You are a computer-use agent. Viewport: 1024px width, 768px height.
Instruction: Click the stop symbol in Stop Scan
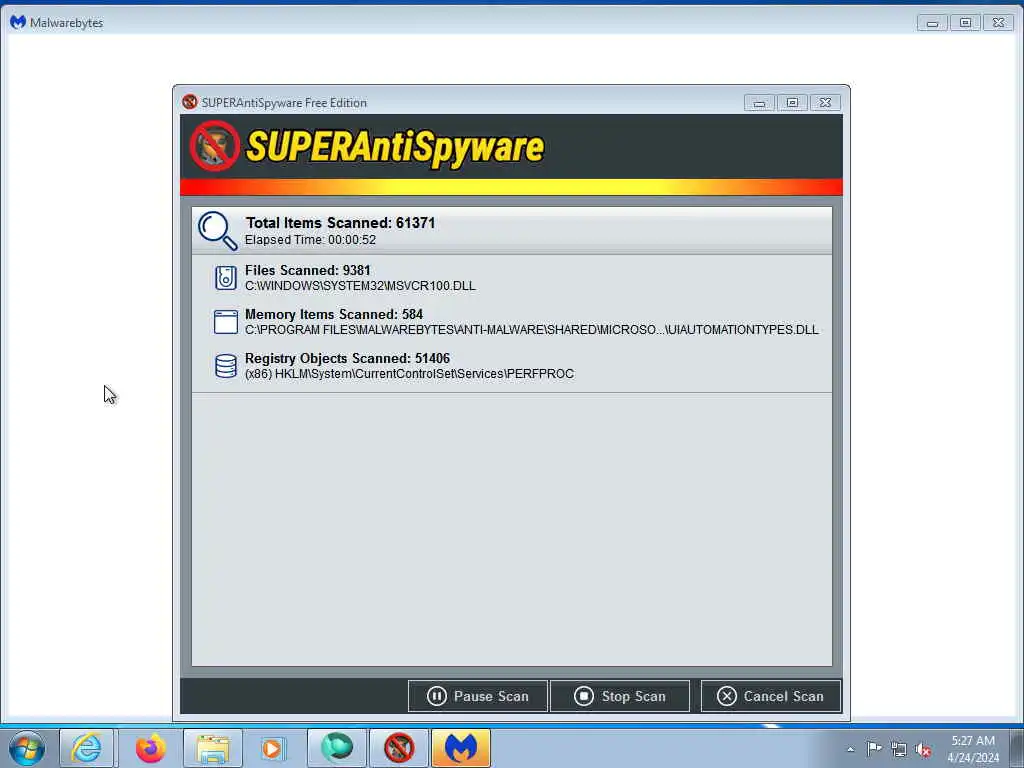(x=584, y=696)
